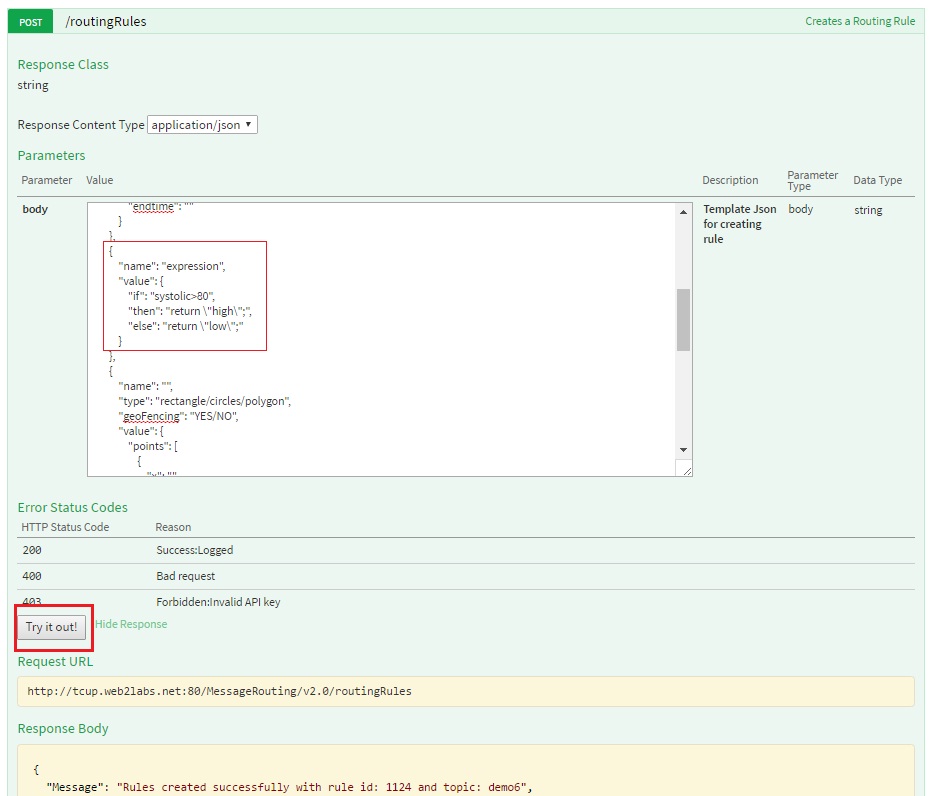This screenshot has width=932, height=796.
Task: Click the Parameter Type column header
Action: [x=813, y=180]
